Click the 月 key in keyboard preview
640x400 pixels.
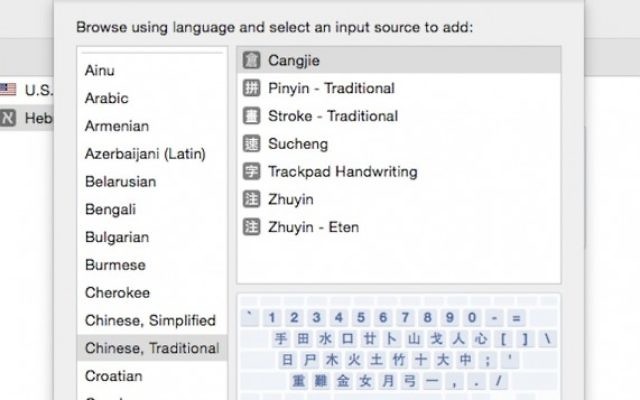[x=387, y=381]
